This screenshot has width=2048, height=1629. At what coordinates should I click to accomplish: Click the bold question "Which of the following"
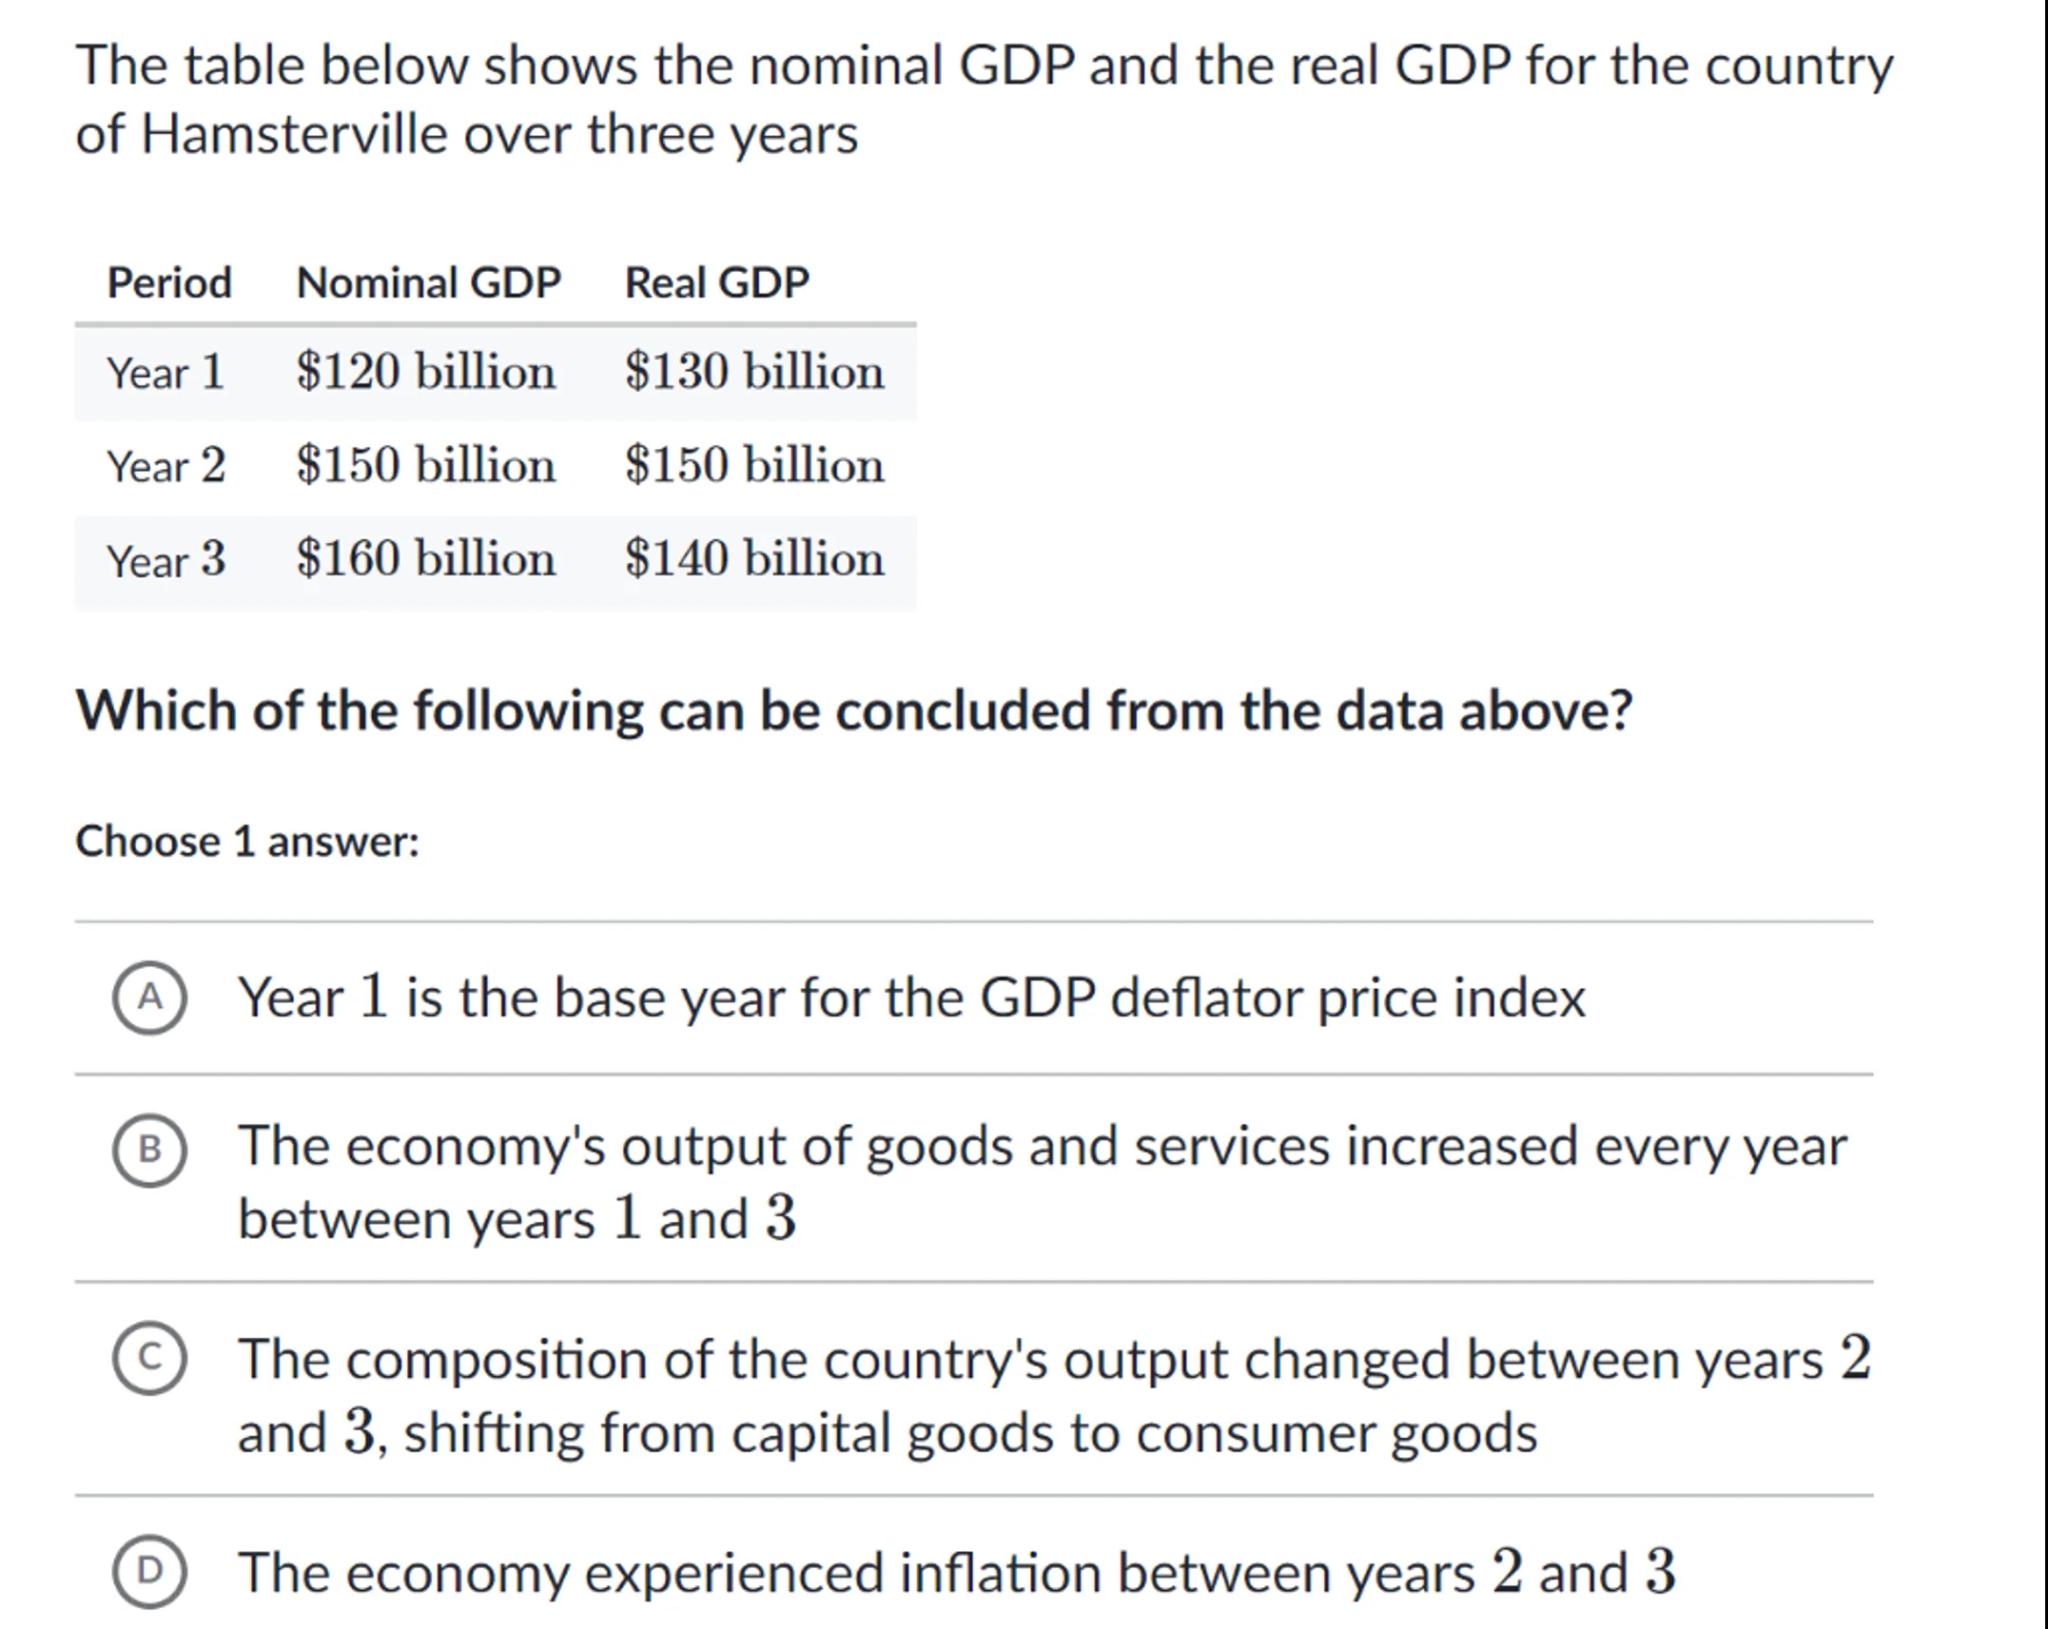click(x=854, y=711)
